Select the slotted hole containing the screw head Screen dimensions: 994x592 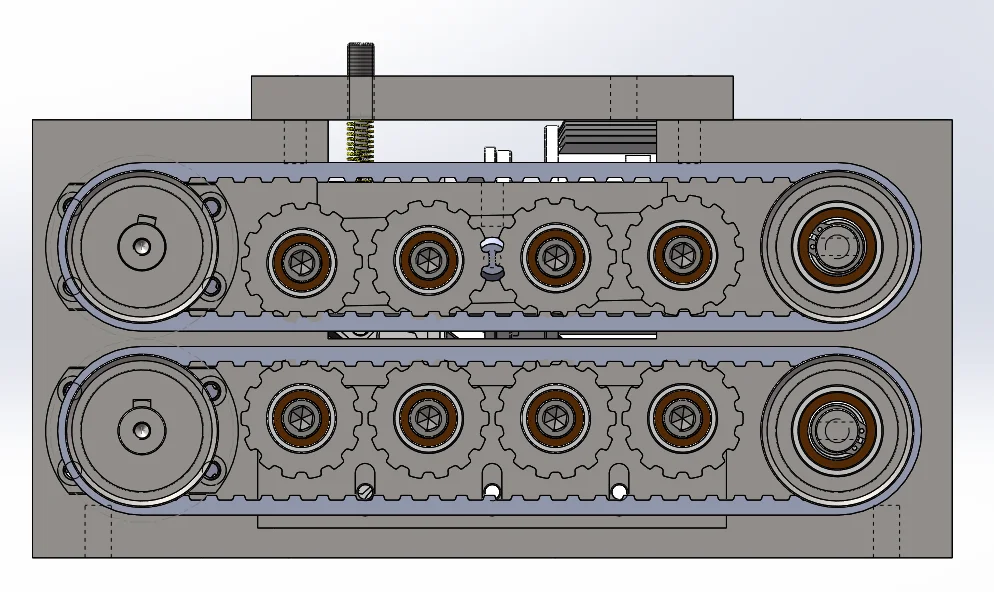365,483
